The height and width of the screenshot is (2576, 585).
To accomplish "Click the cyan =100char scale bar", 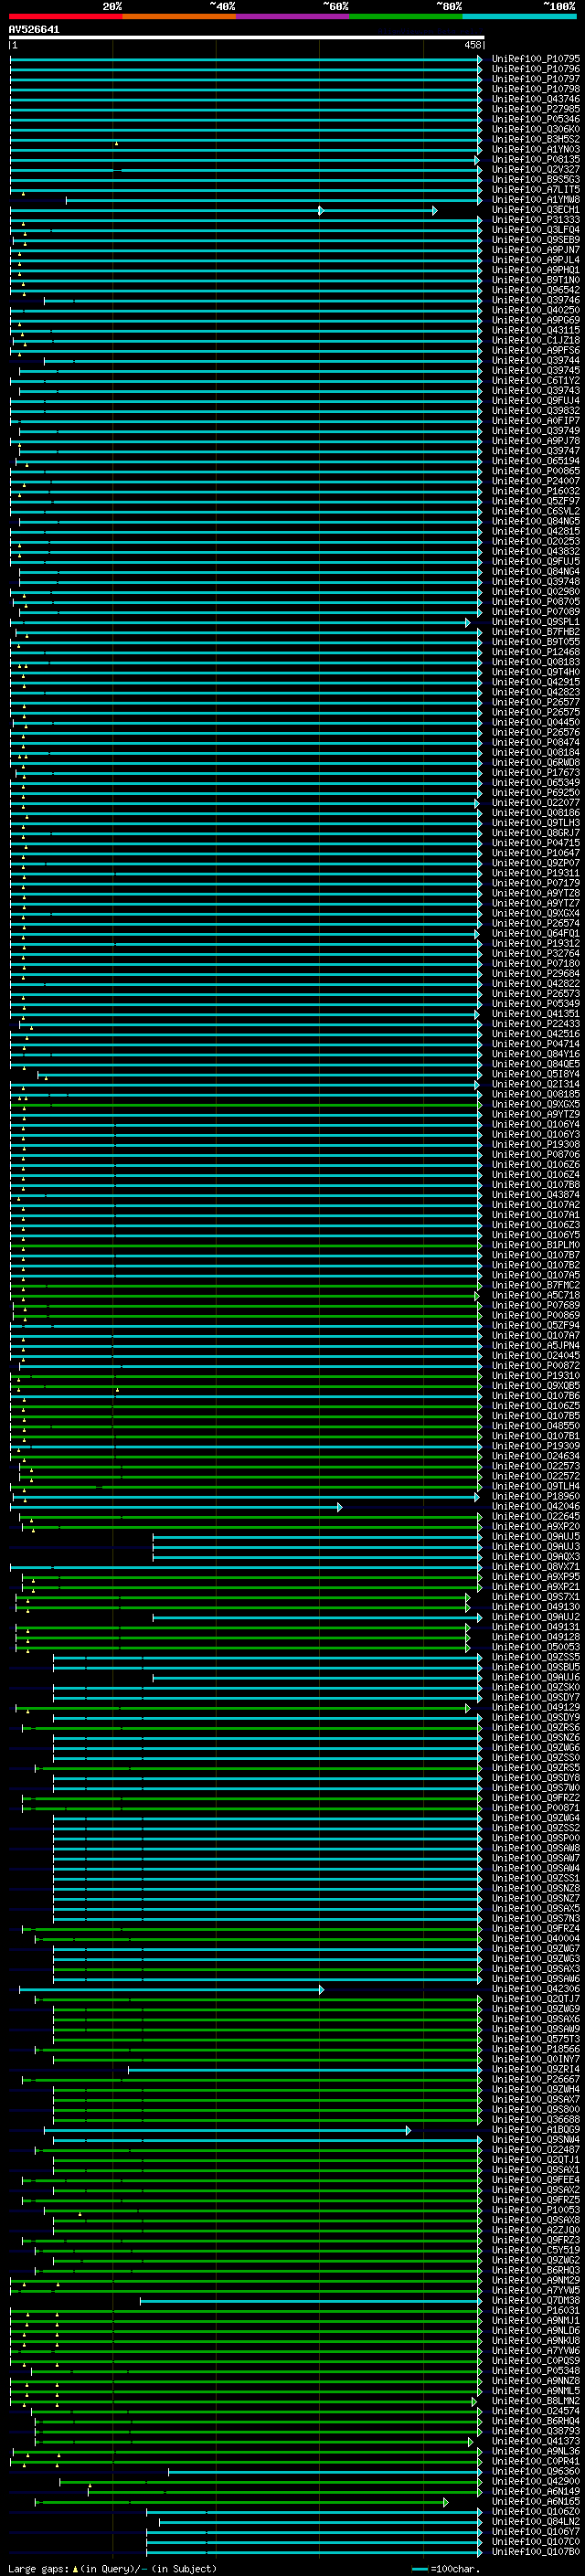I will pos(420,2568).
